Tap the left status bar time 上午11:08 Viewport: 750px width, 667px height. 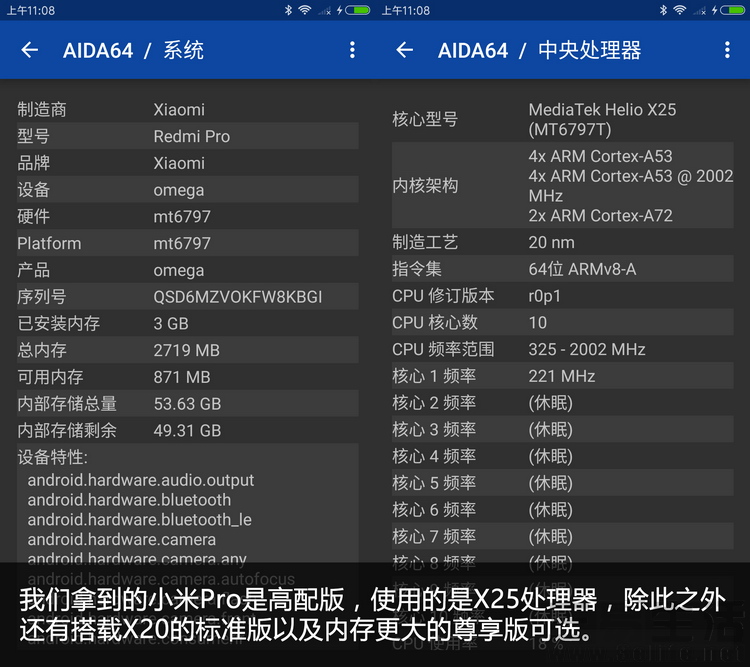[31, 11]
